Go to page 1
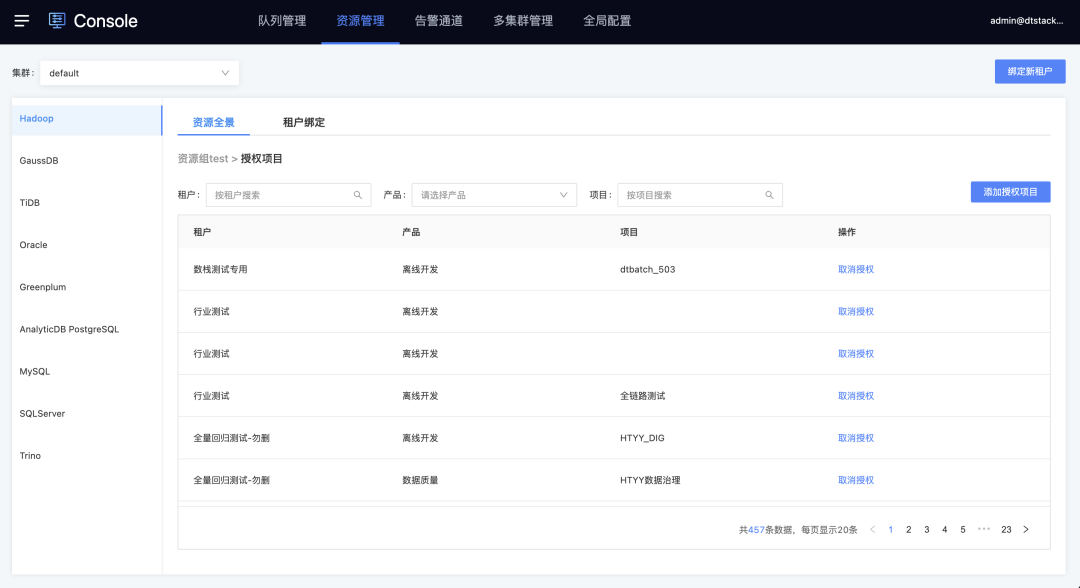Image resolution: width=1080 pixels, height=588 pixels. tap(891, 529)
